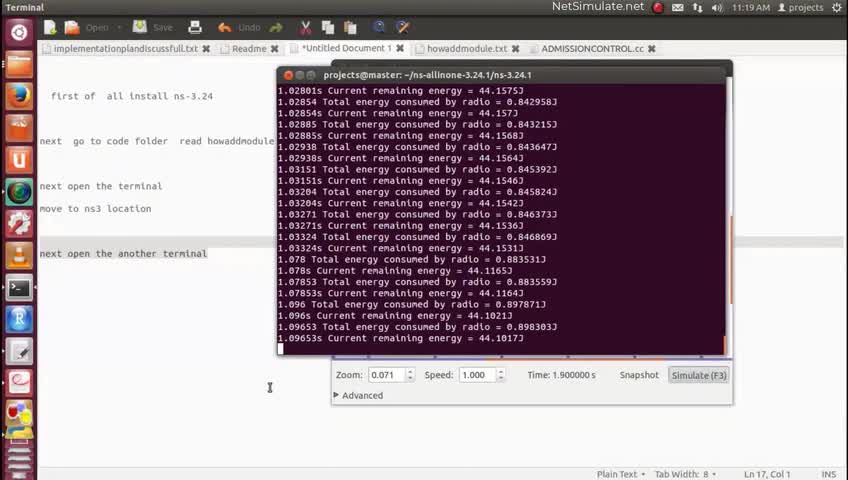This screenshot has height=480, width=848.
Task: Open the network connection indicator
Action: (698, 8)
